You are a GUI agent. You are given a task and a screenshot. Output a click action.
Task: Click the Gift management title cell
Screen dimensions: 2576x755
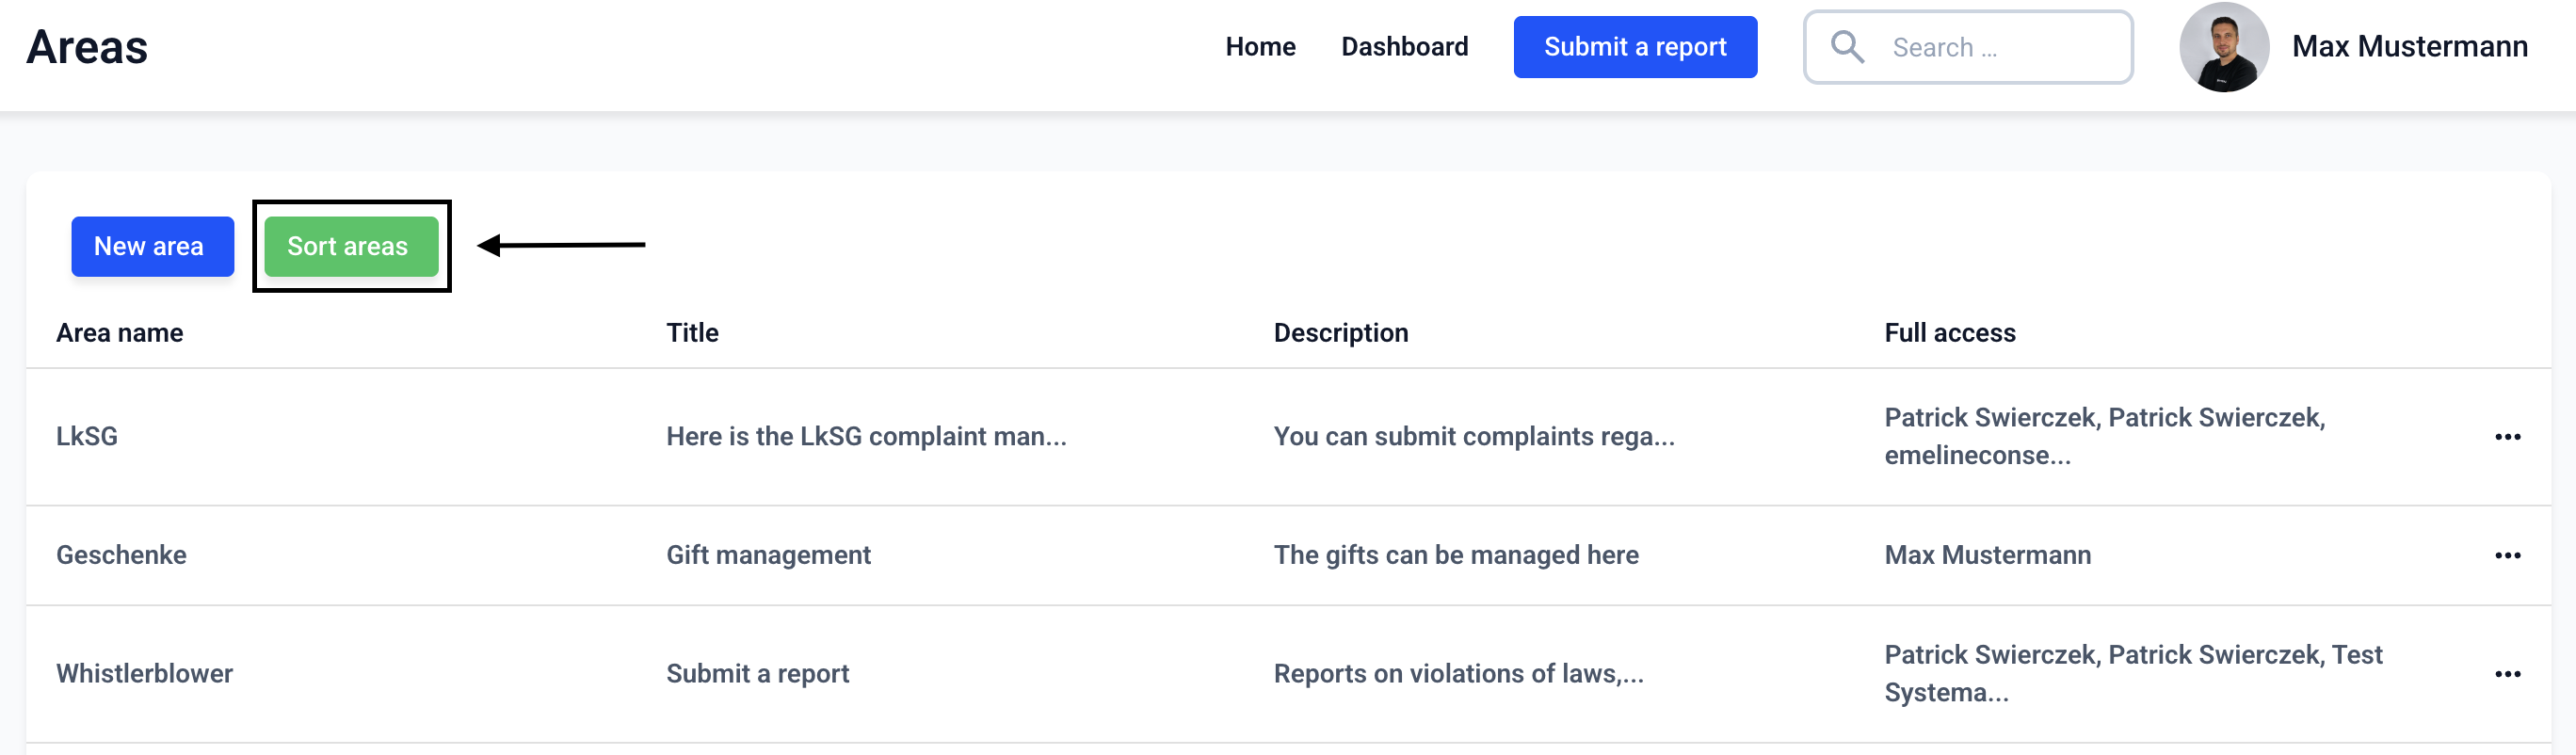768,556
